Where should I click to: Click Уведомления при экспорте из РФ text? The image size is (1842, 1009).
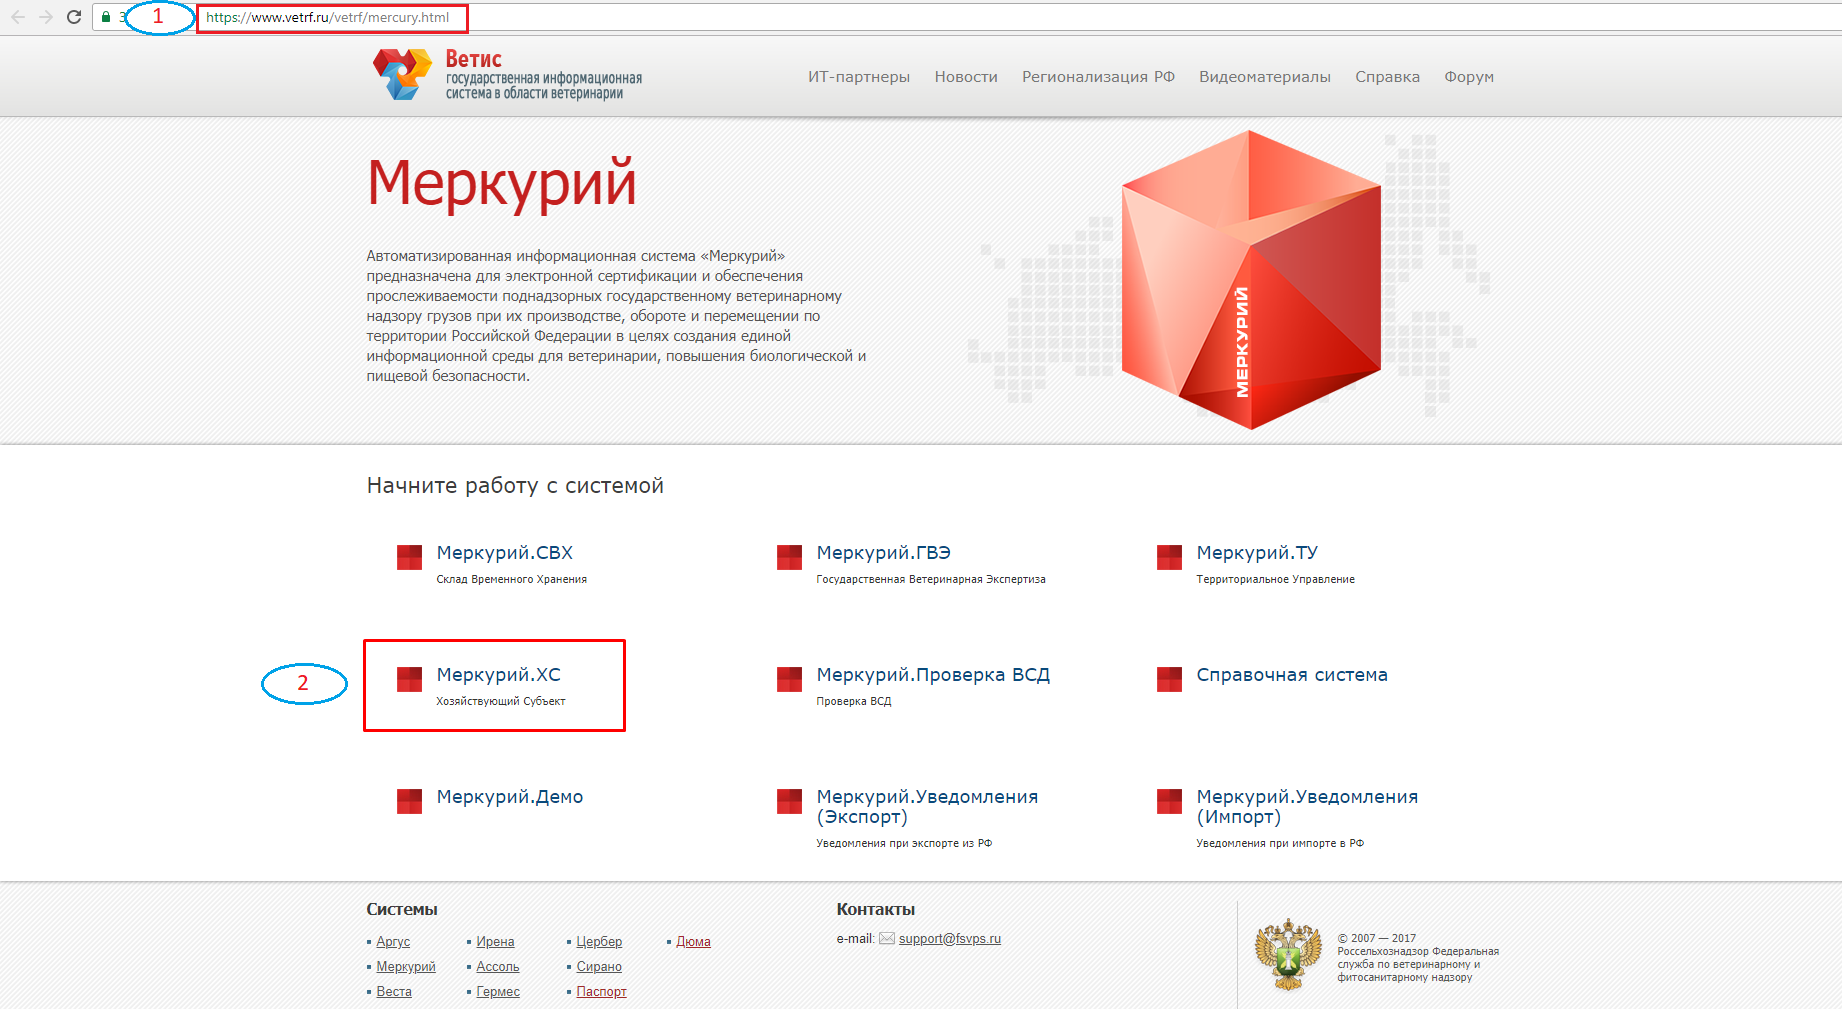904,844
